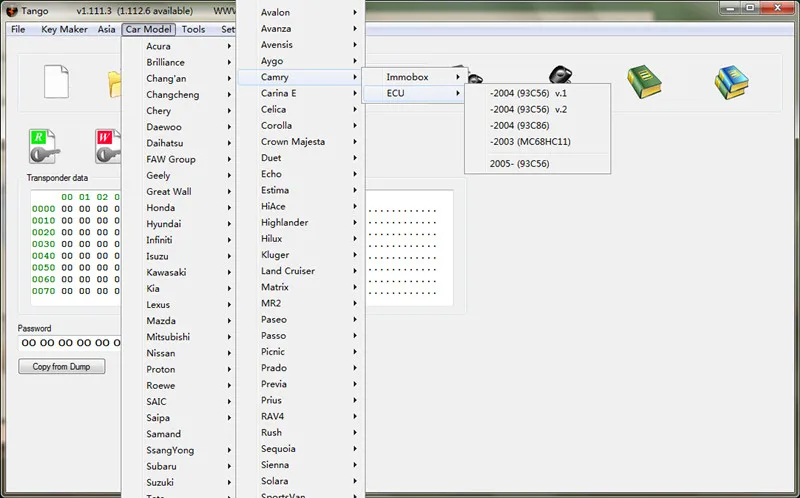
Task: Open the Key Maker menu
Action: click(64, 30)
